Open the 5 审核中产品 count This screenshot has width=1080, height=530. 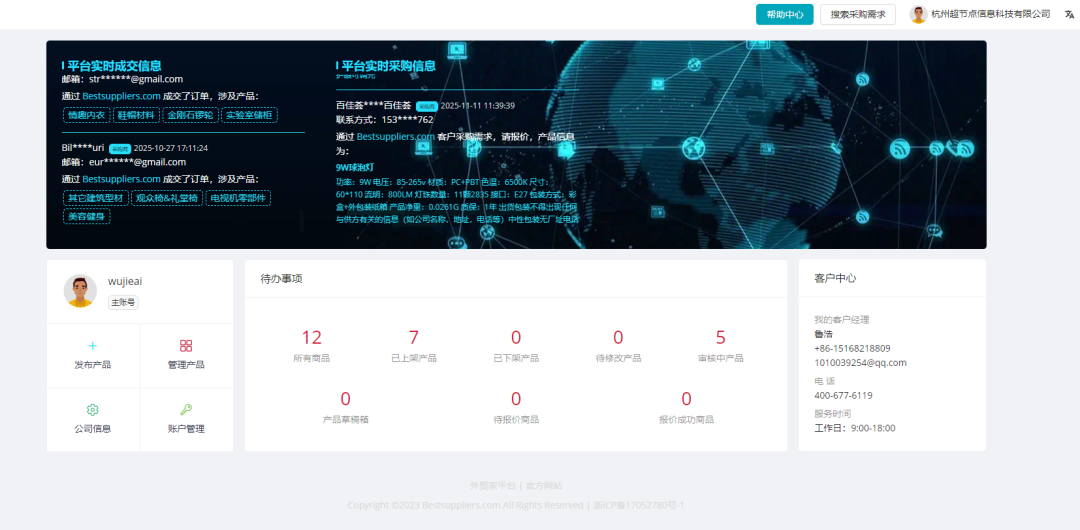(720, 338)
